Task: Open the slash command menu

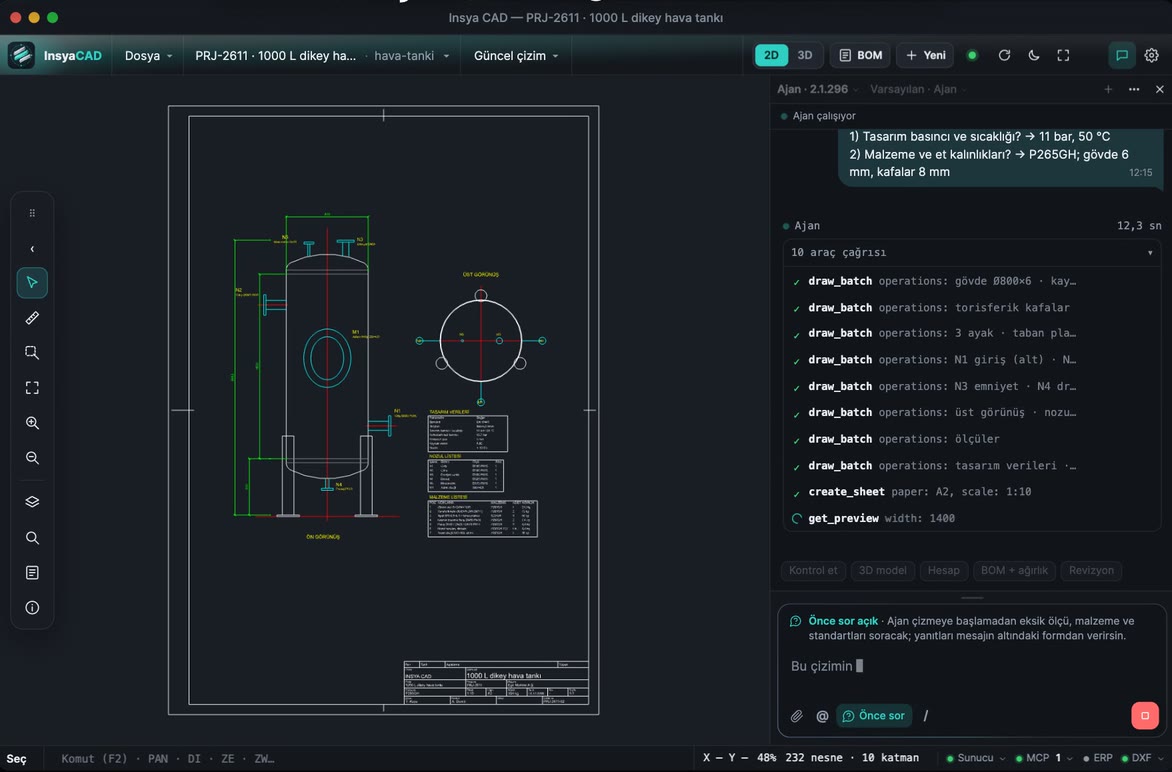Action: tap(925, 716)
